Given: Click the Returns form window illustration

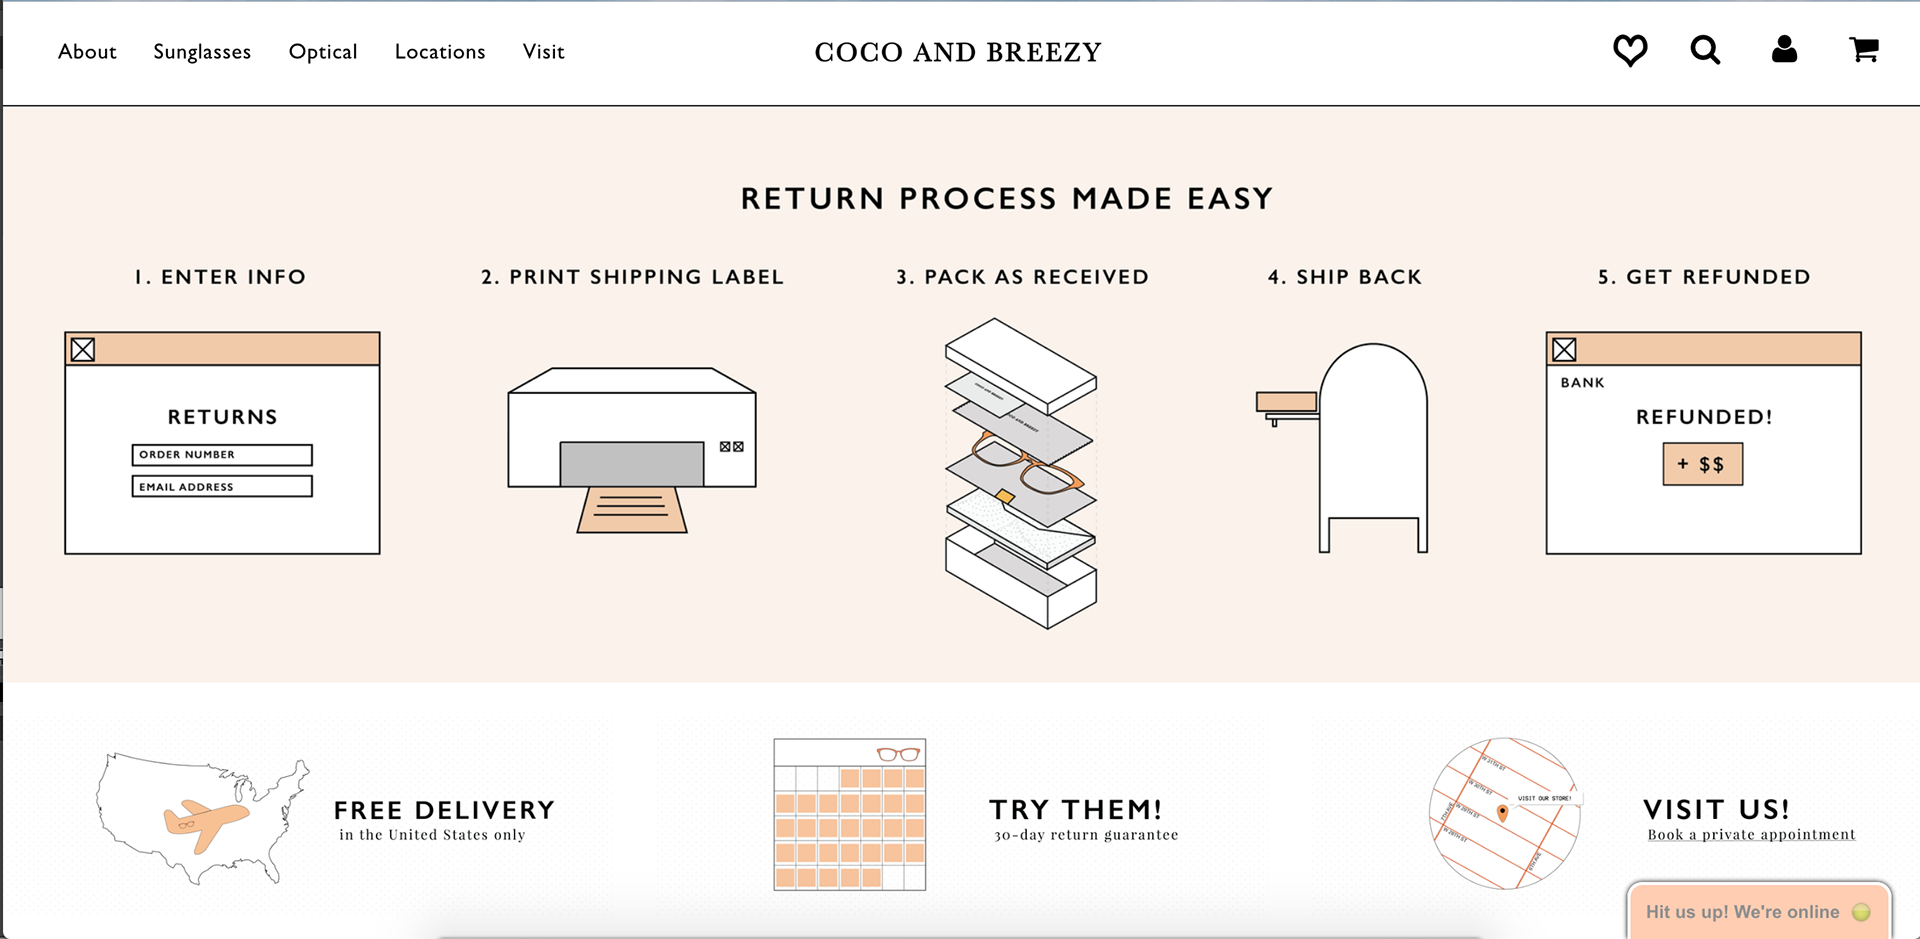Looking at the screenshot, I should pyautogui.click(x=222, y=443).
